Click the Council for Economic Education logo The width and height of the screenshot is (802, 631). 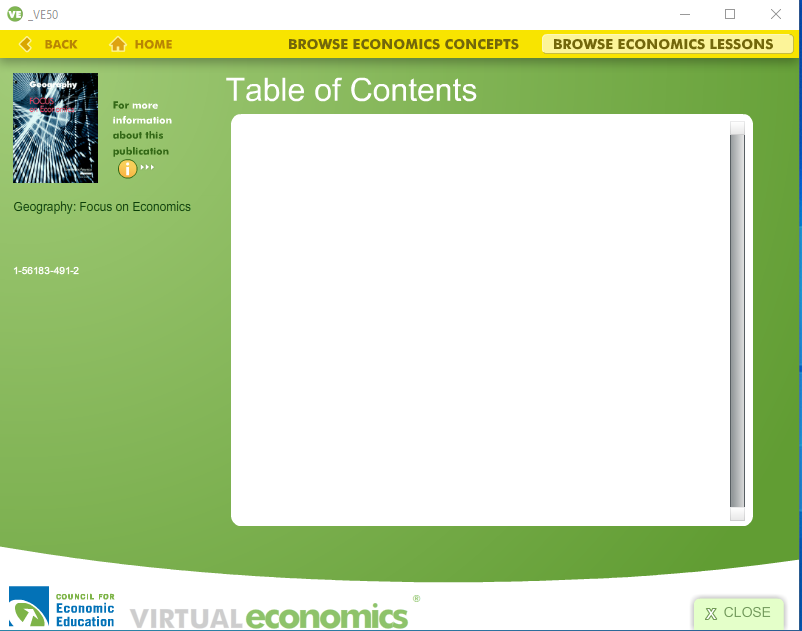pyautogui.click(x=62, y=607)
